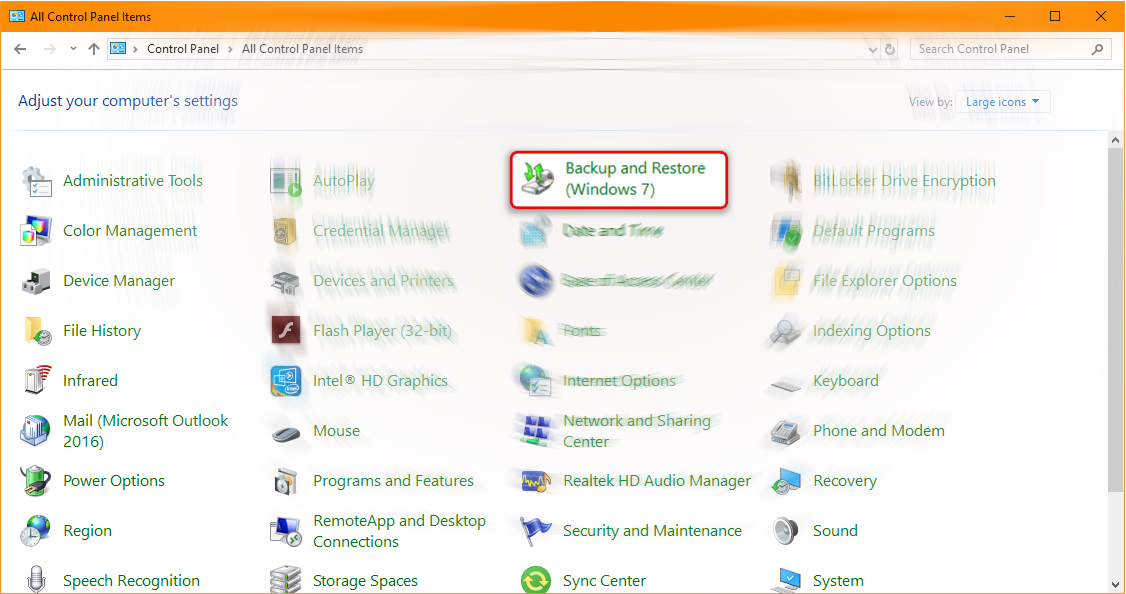Open the Backup and Restore icon
This screenshot has height=594, width=1126.
538,180
